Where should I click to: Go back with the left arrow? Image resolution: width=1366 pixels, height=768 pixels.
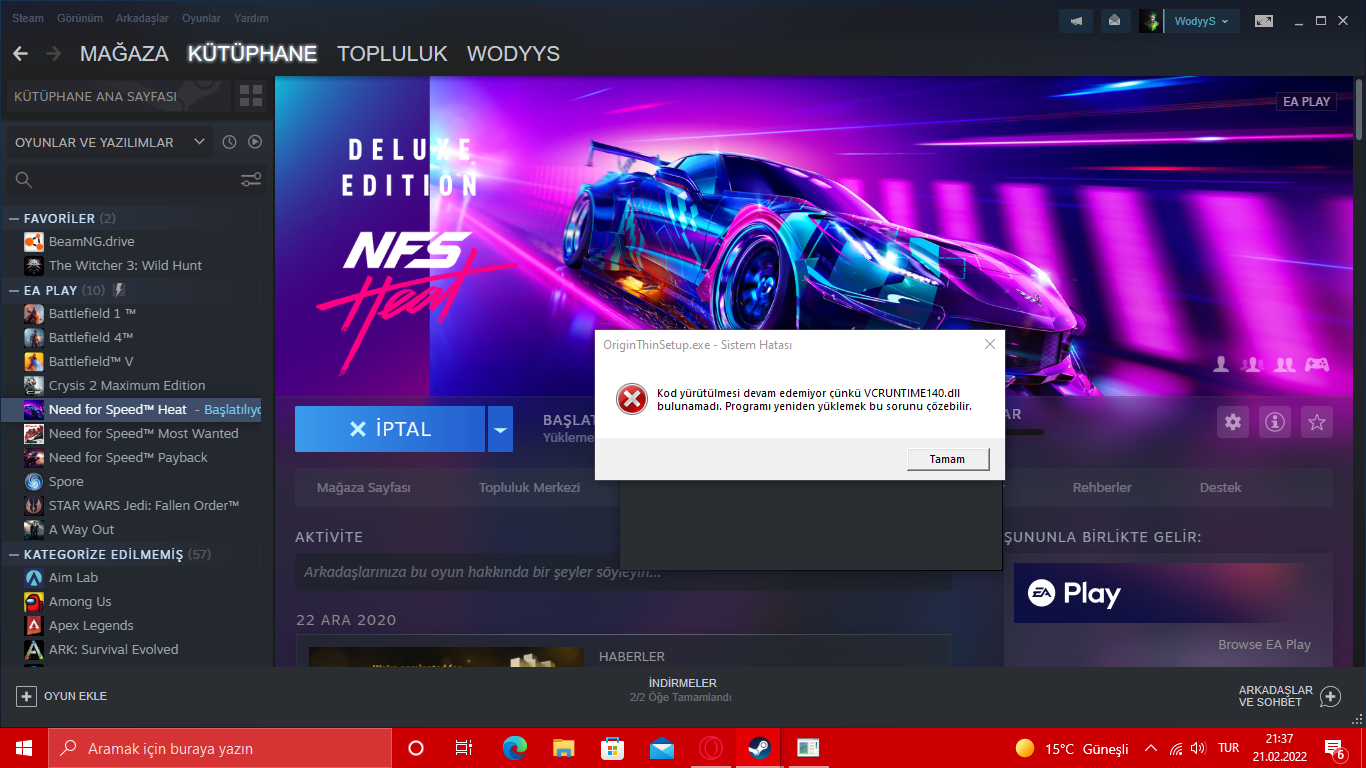coord(20,54)
